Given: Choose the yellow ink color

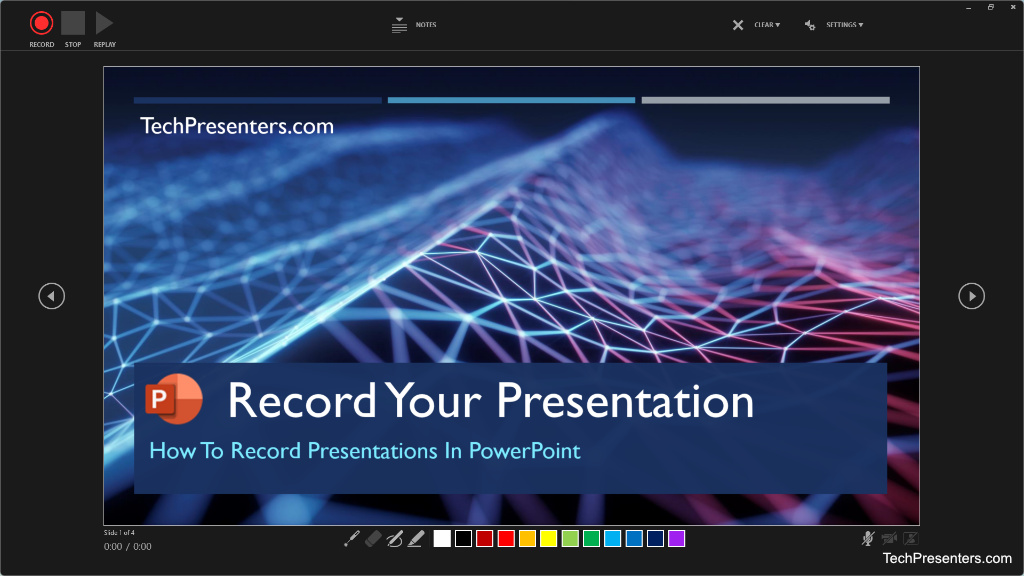Looking at the screenshot, I should (x=549, y=539).
